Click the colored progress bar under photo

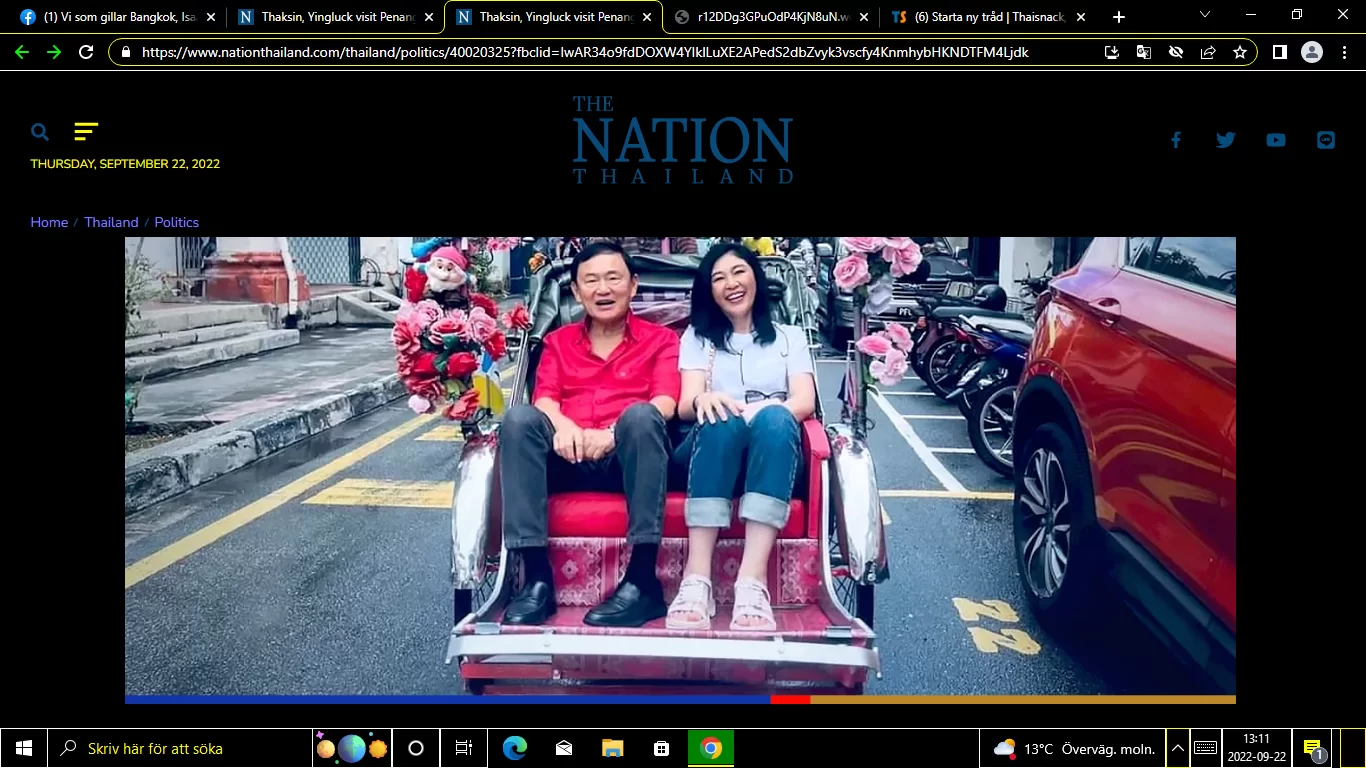coord(680,700)
